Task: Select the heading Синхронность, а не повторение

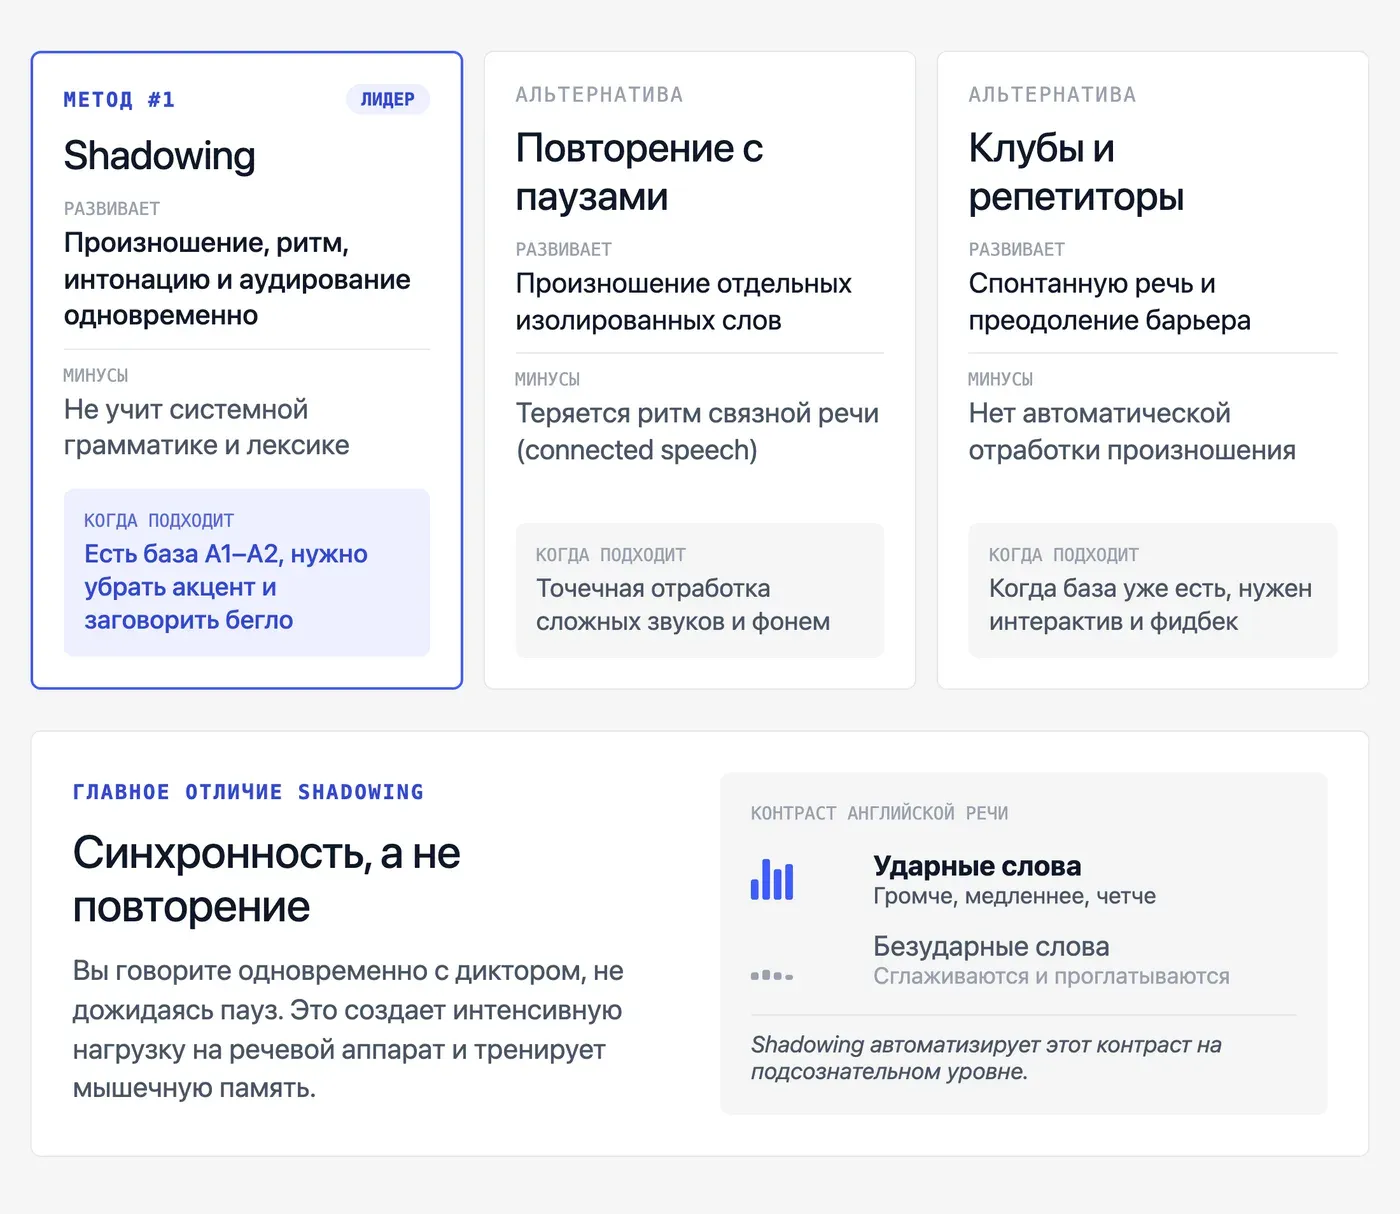Action: (x=267, y=880)
